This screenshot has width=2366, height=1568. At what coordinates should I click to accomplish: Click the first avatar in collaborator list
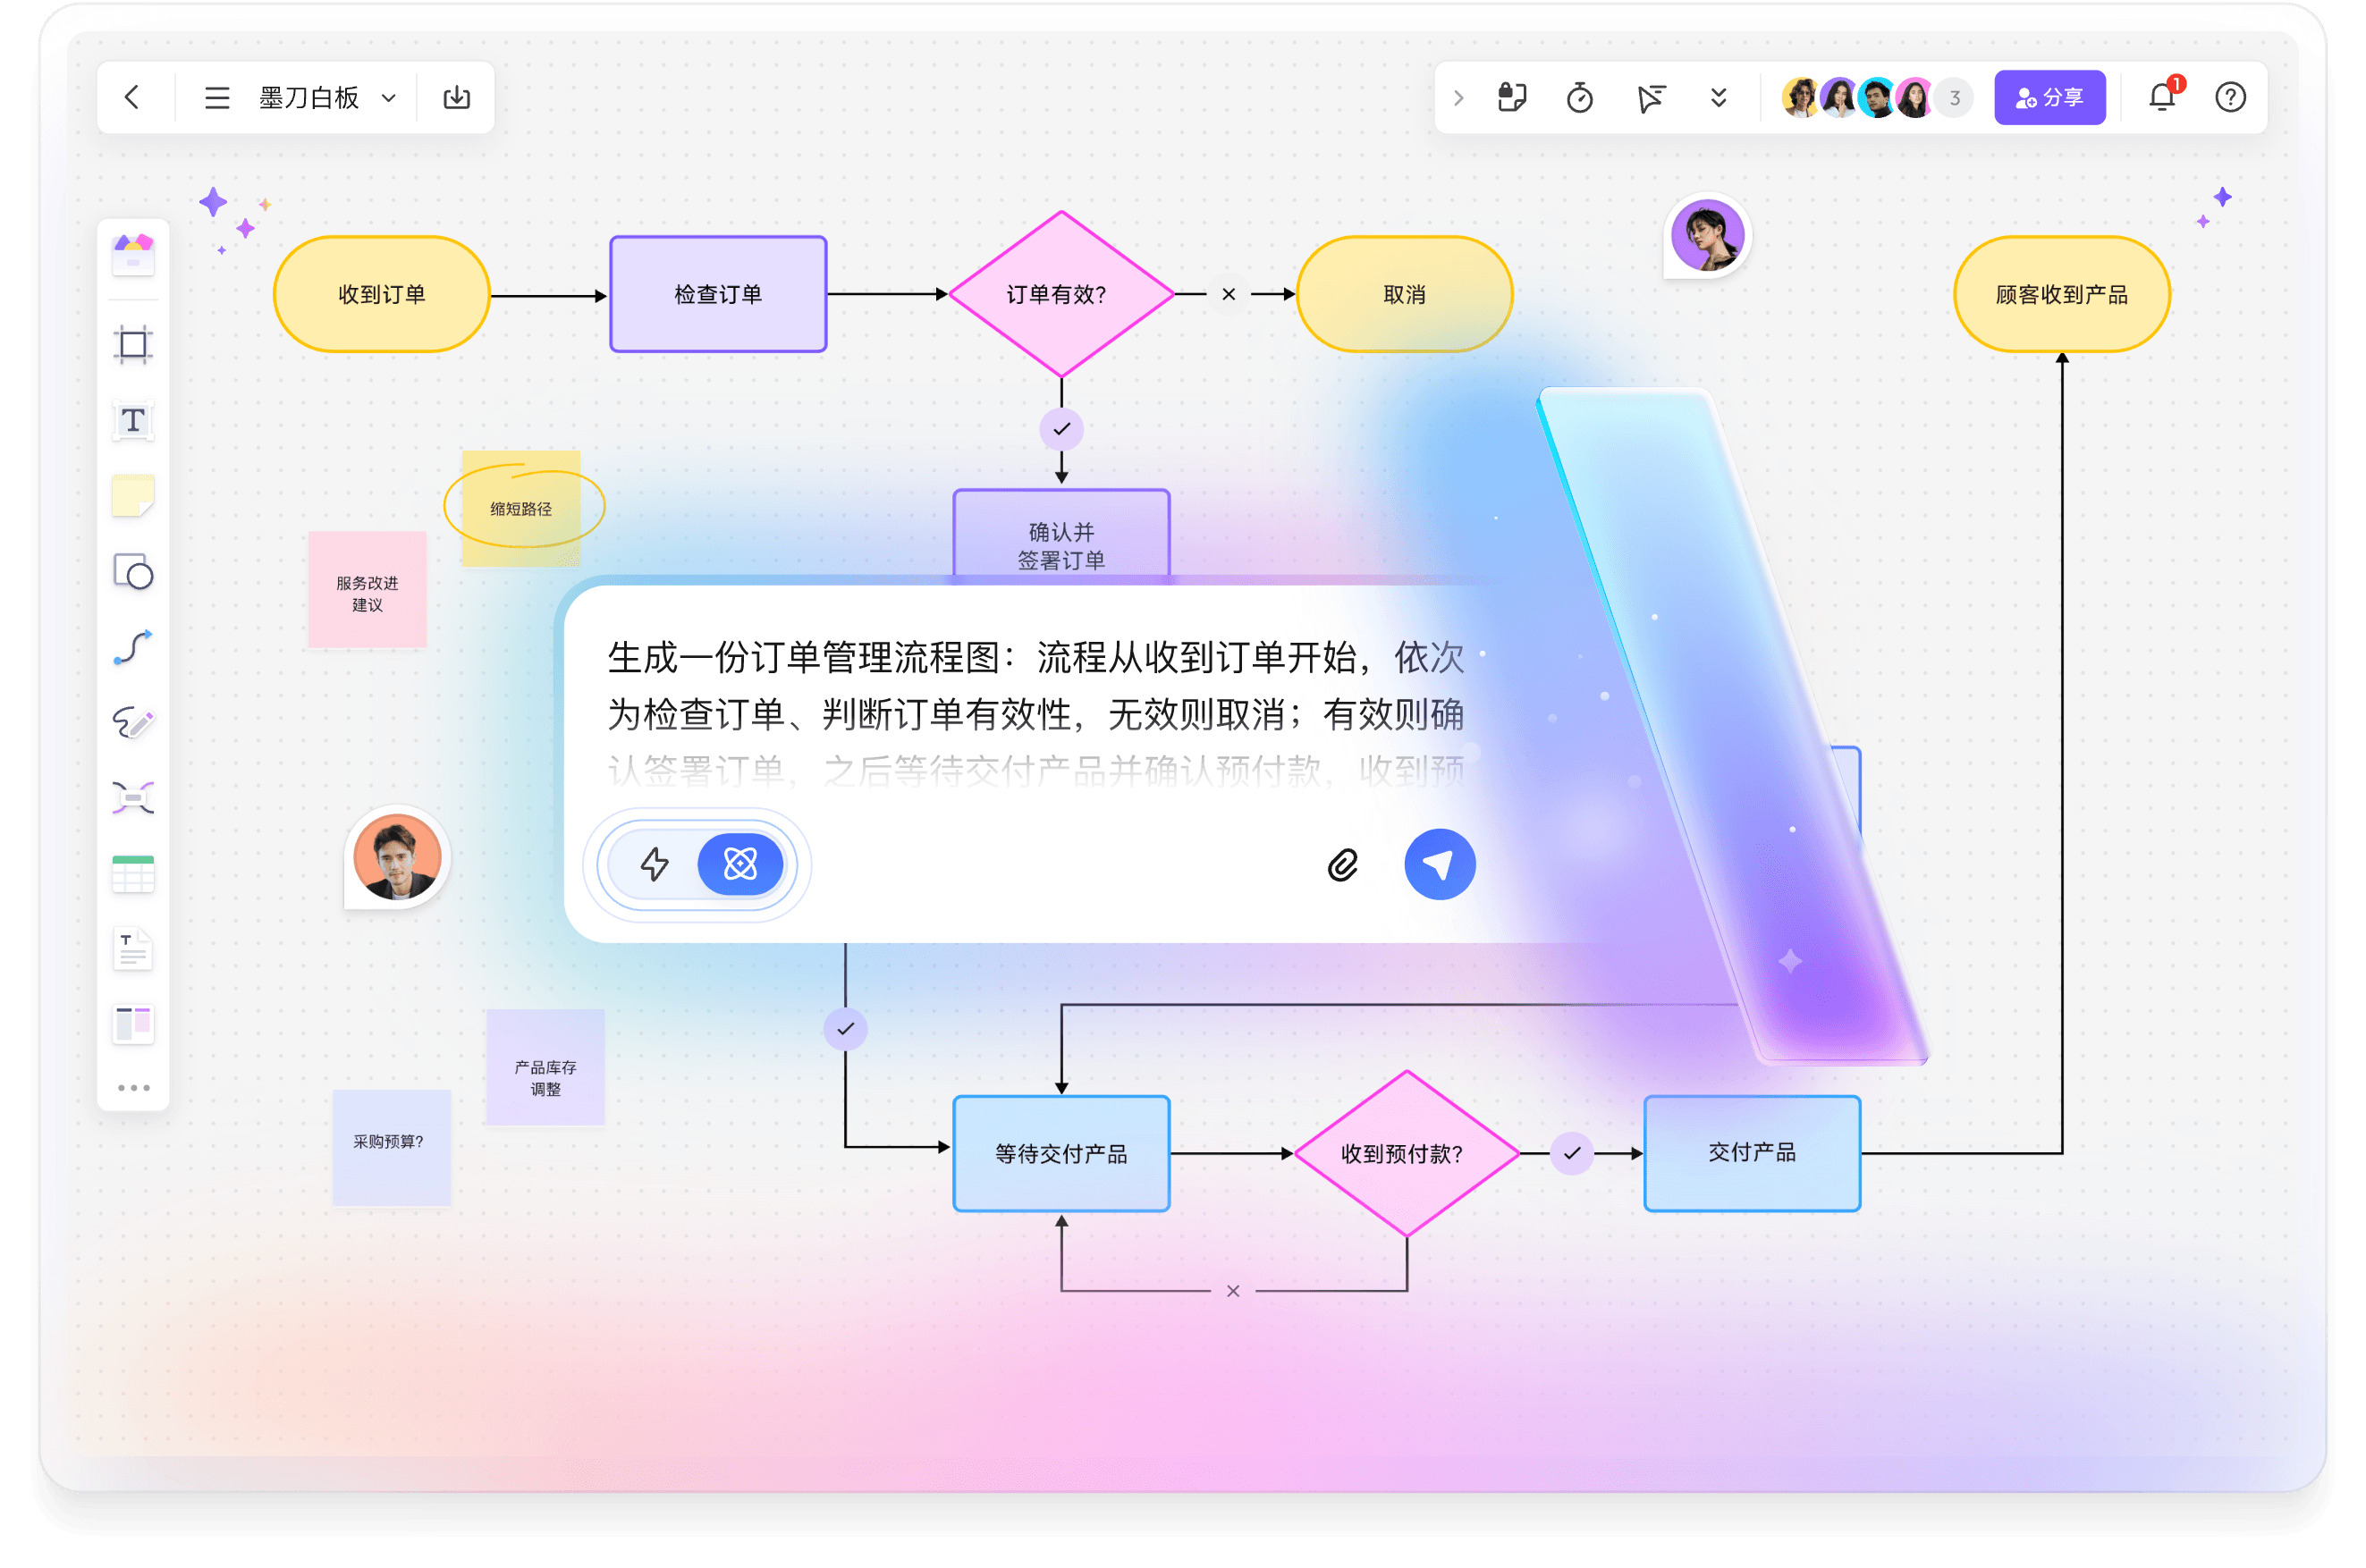point(1801,97)
